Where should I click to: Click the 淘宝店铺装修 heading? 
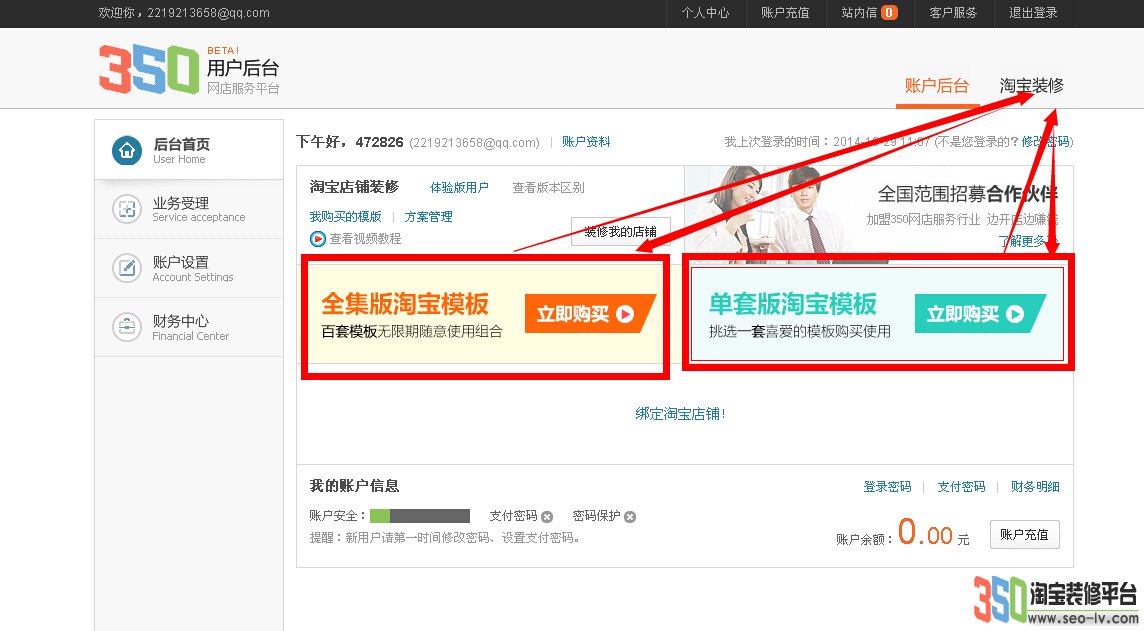[354, 187]
